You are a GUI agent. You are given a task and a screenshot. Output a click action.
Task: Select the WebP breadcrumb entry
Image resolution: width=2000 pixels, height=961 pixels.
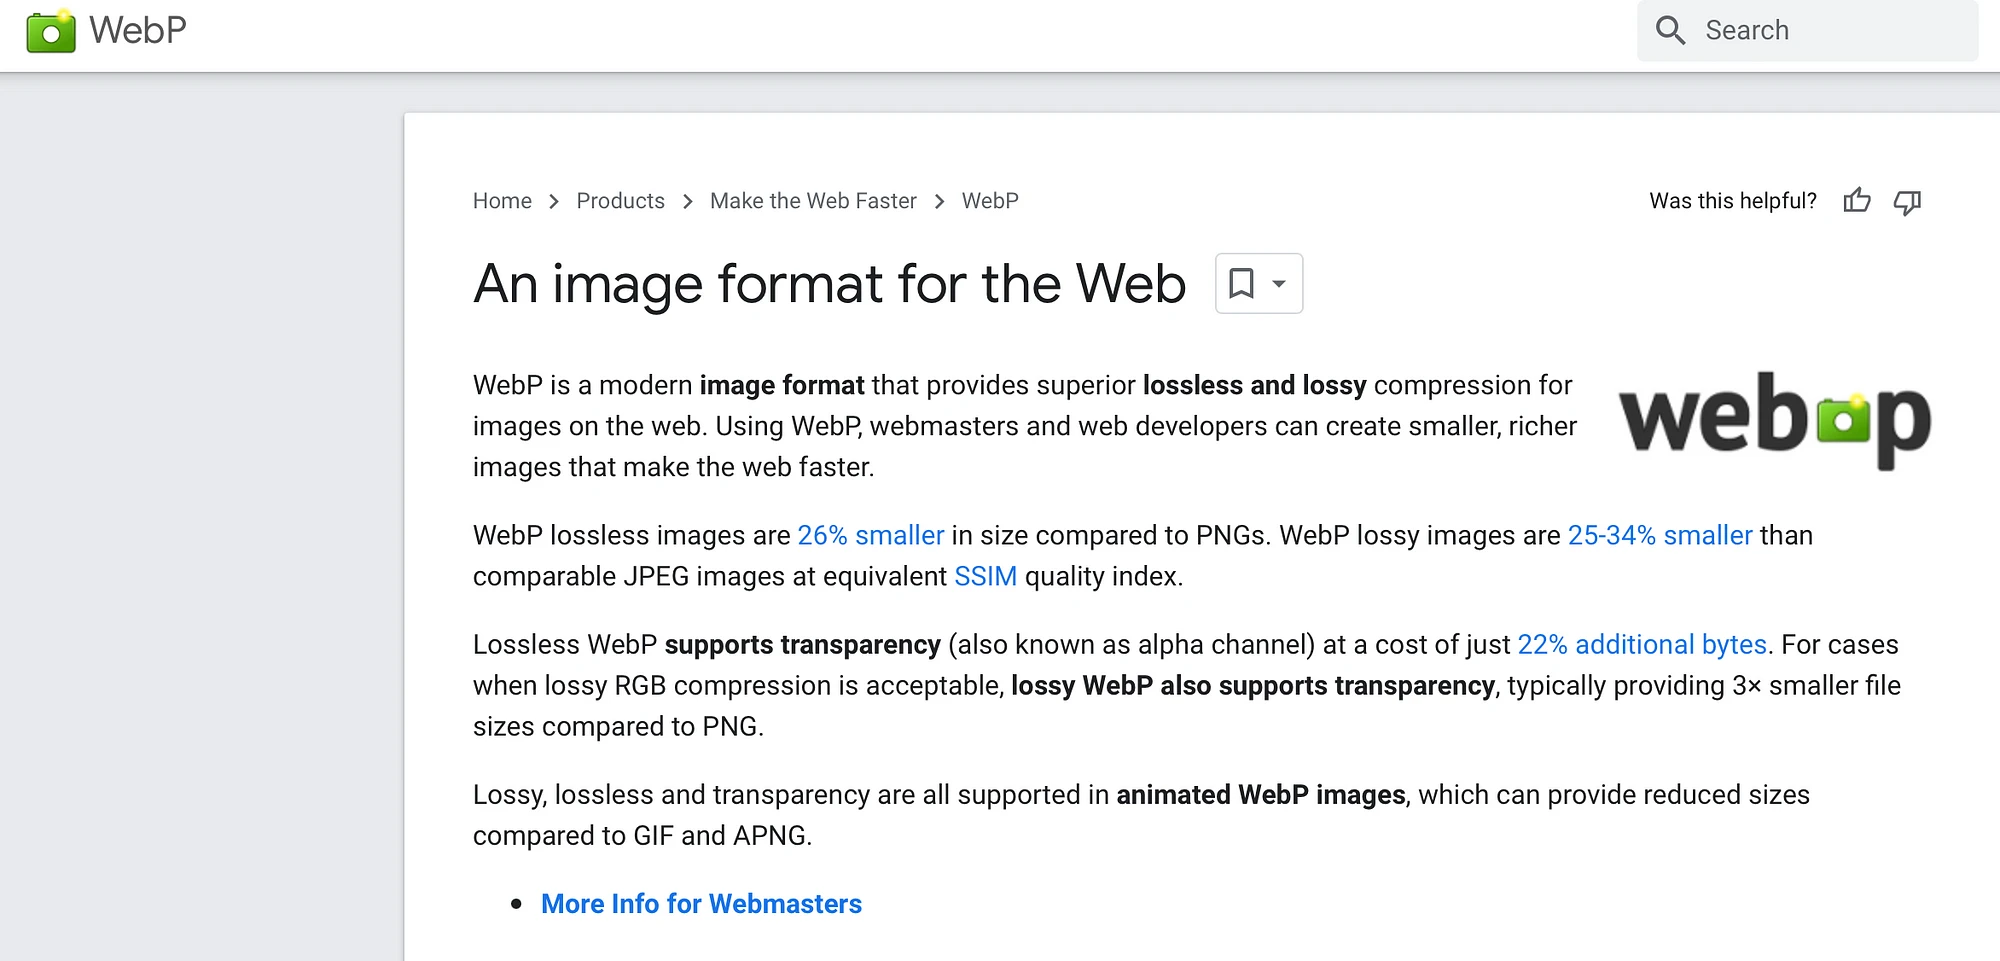pos(989,201)
